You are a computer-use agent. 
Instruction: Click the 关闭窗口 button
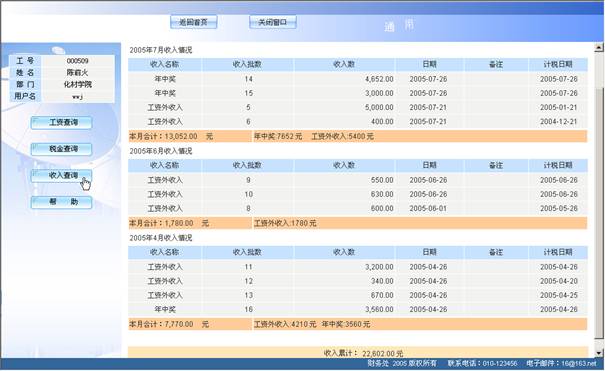[x=273, y=22]
